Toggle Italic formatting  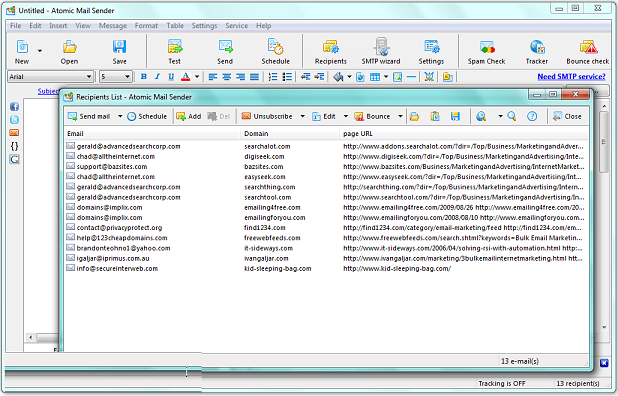click(x=157, y=76)
